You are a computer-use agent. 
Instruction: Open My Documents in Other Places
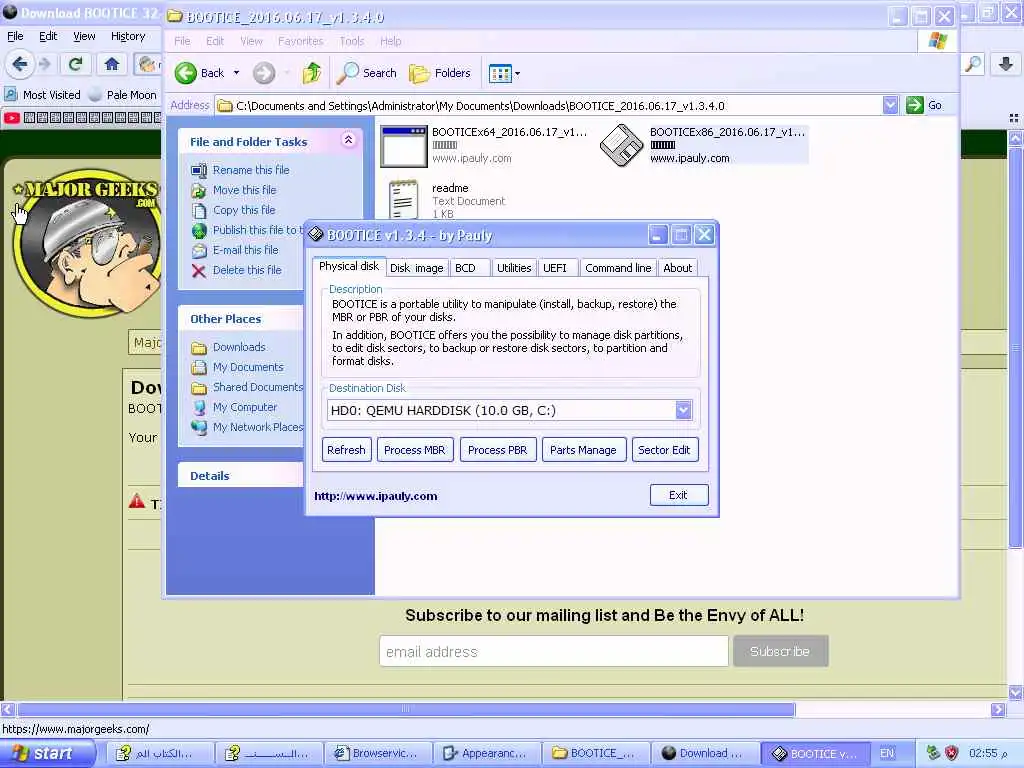click(x=248, y=368)
